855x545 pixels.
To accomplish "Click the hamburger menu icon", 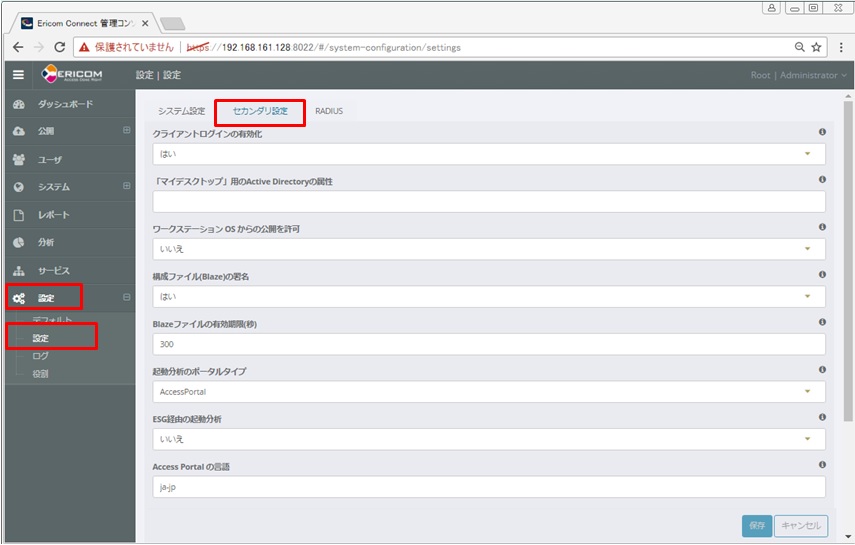I will (18, 75).
